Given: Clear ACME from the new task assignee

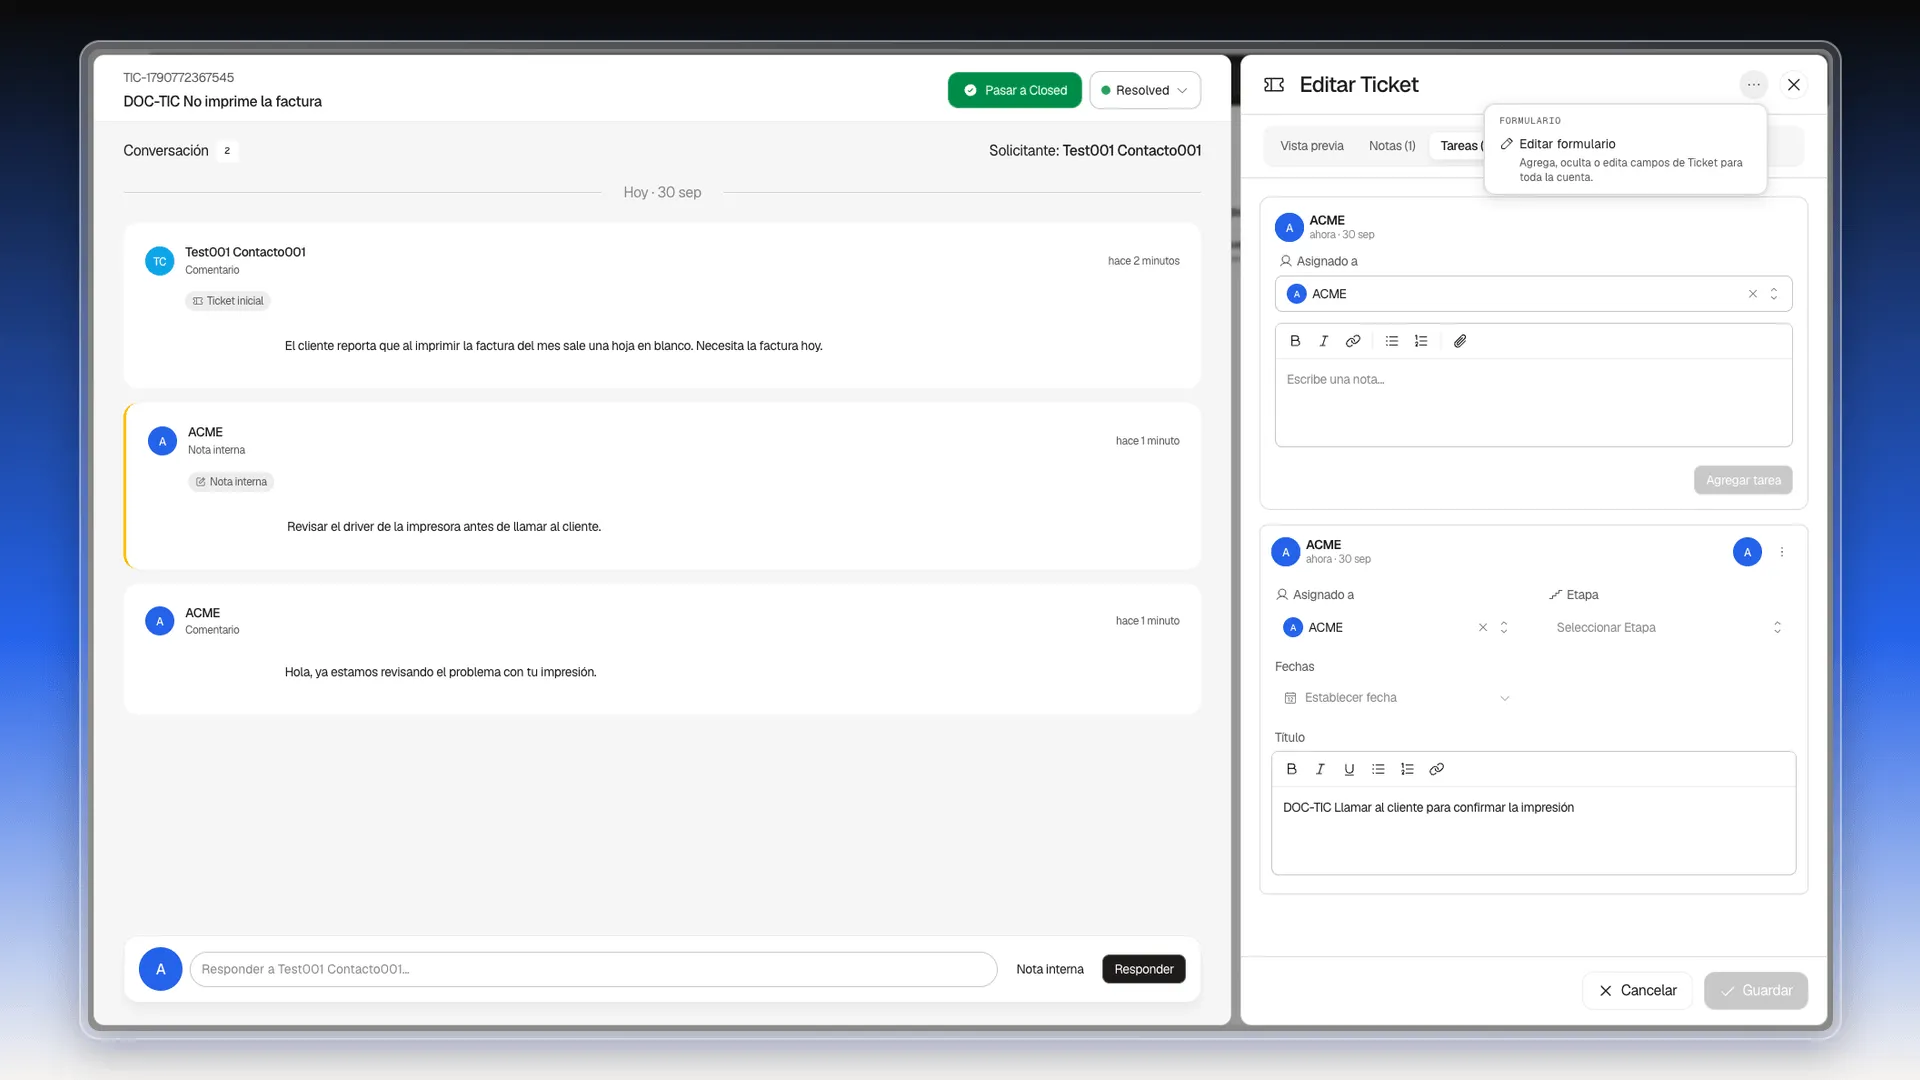Looking at the screenshot, I should [x=1752, y=294].
